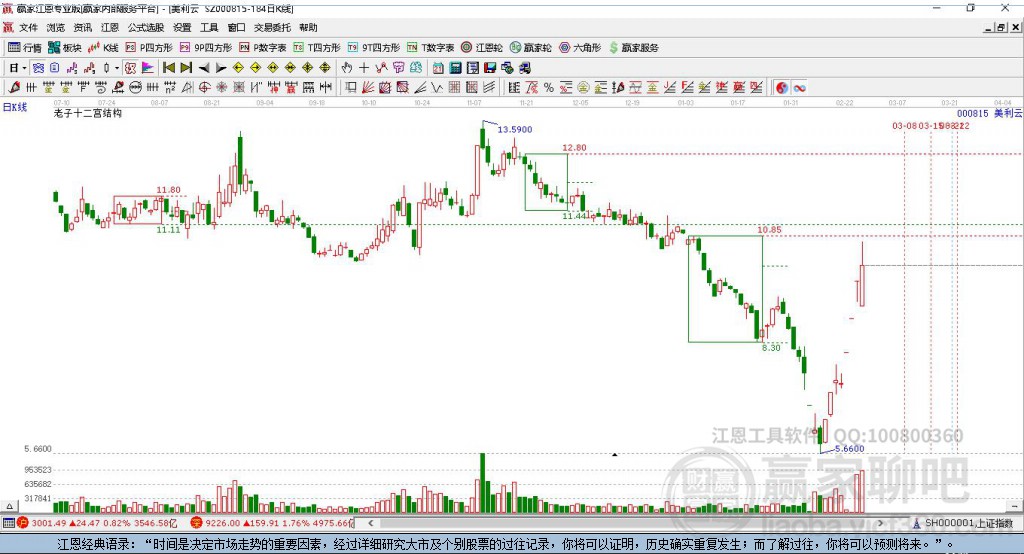Click the circled target crosshair tool
This screenshot has width=1024, height=554.
click(x=204, y=88)
